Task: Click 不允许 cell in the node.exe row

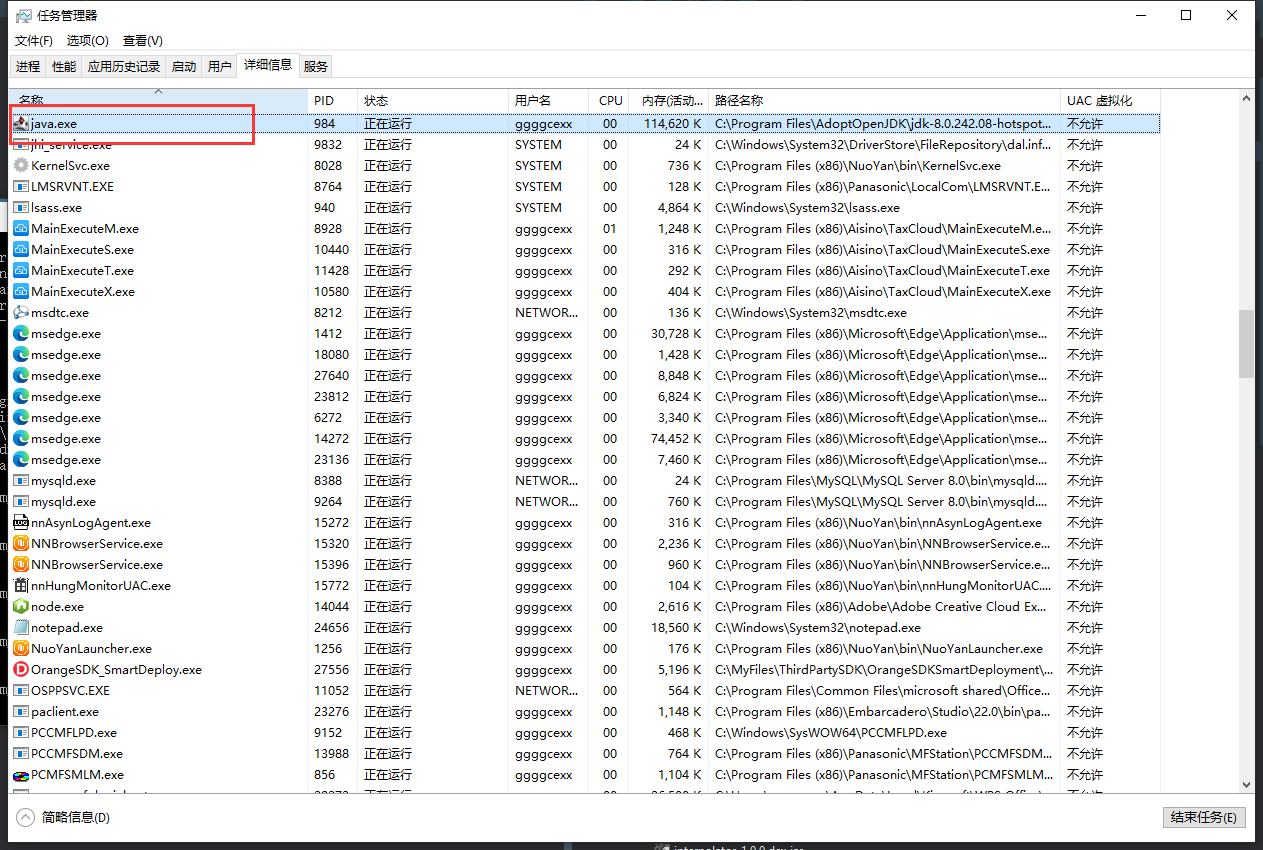Action: tap(1085, 607)
